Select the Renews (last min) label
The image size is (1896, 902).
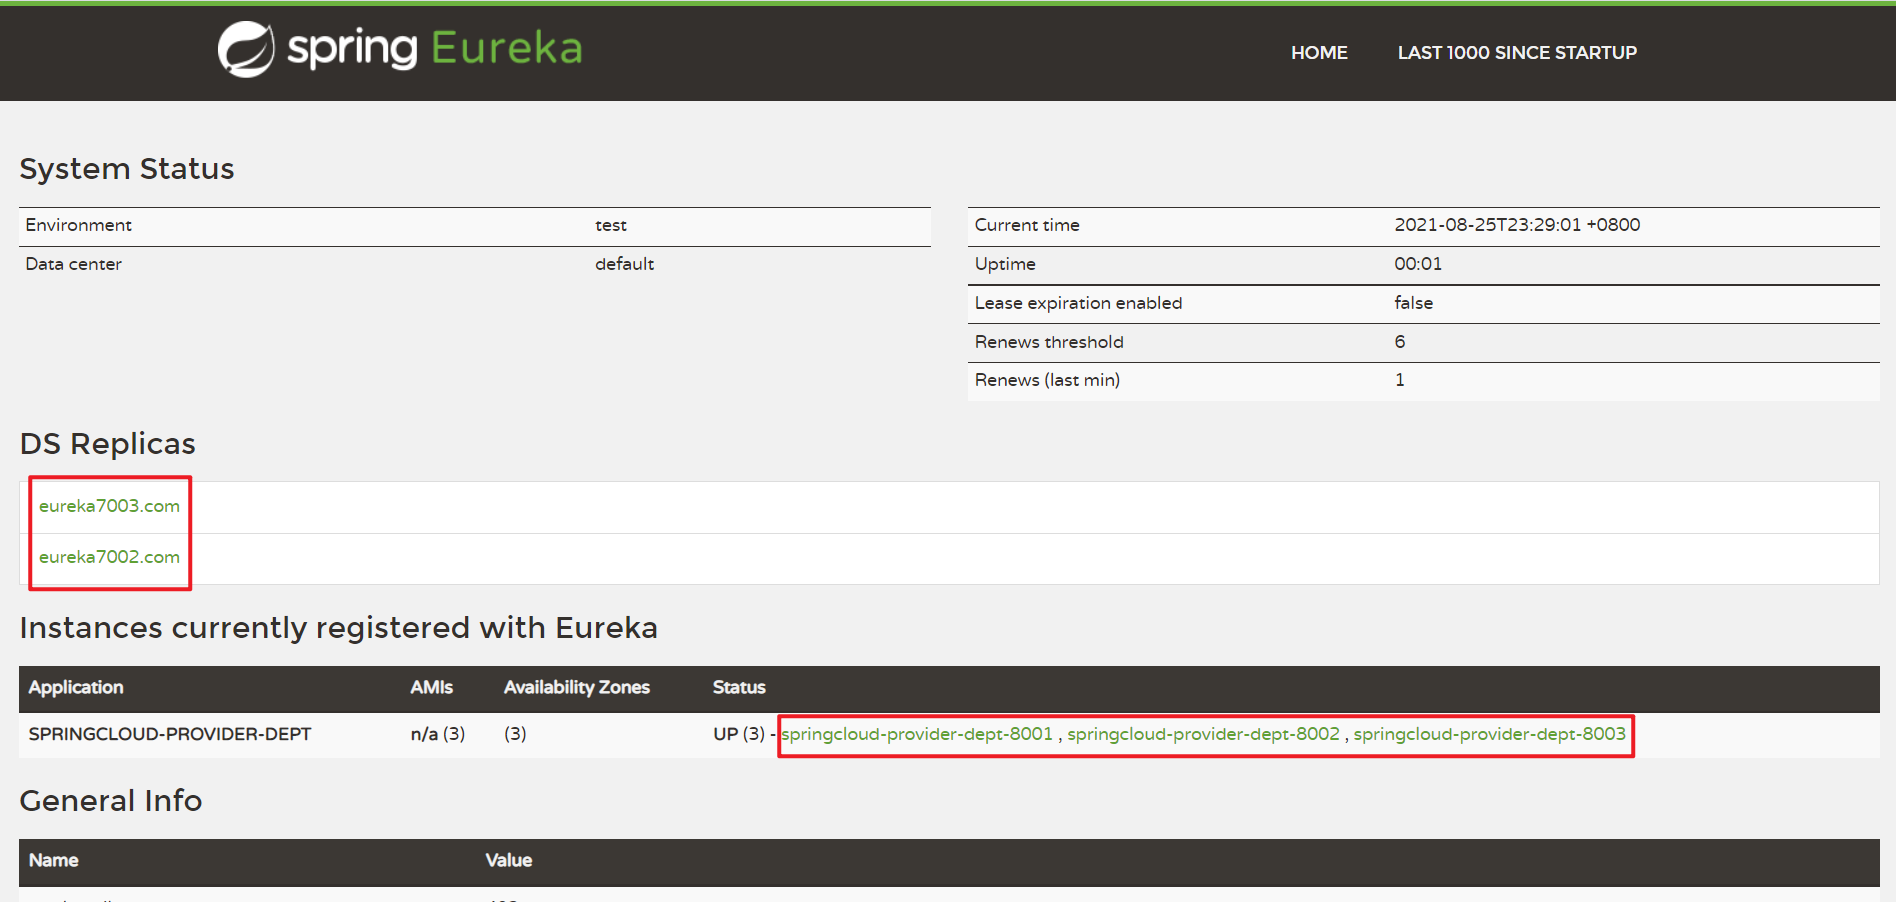click(x=1047, y=380)
